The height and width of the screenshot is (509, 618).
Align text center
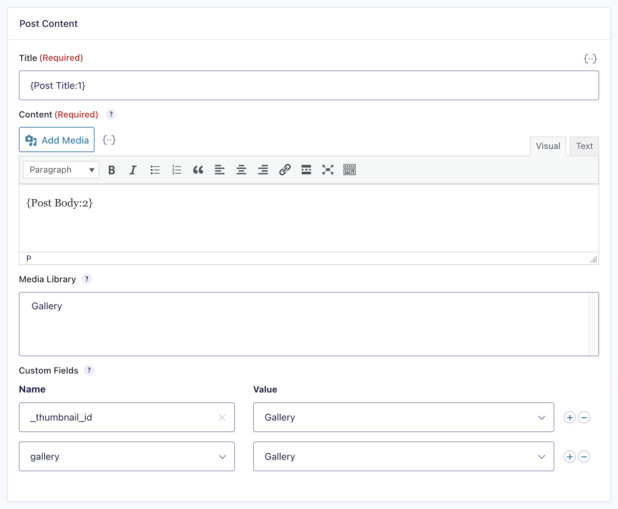pyautogui.click(x=241, y=170)
